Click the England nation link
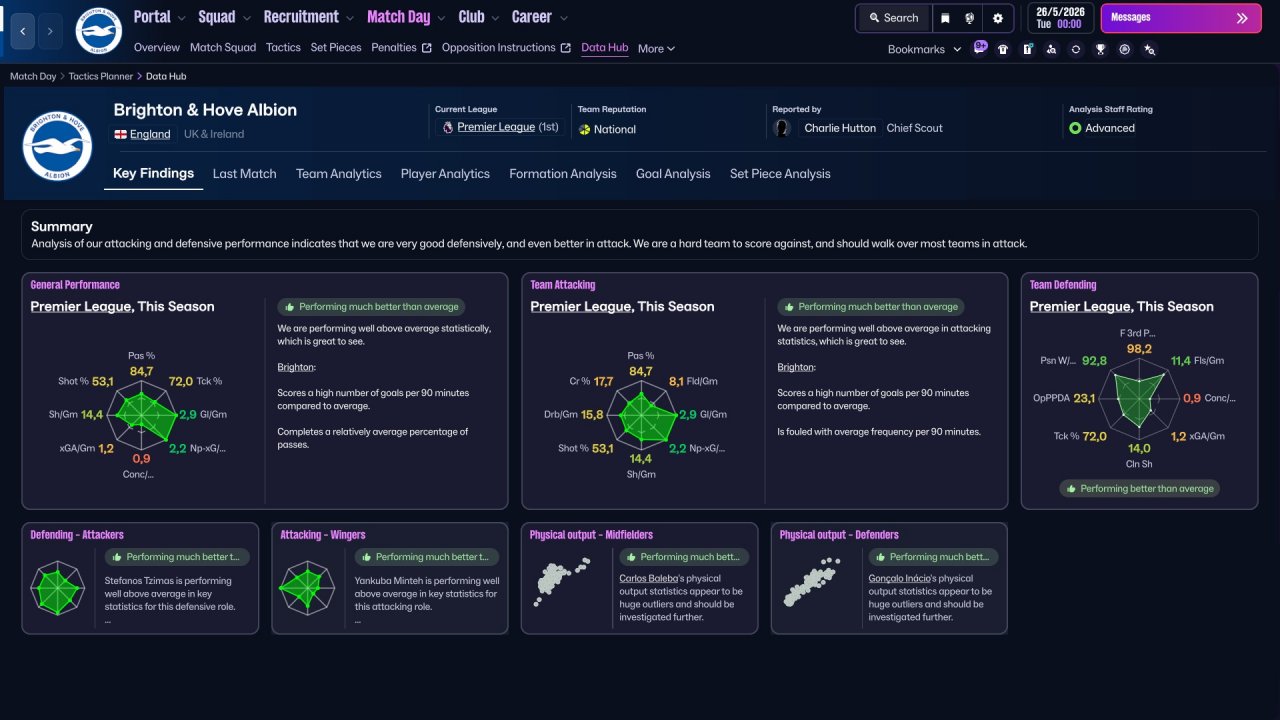 pyautogui.click(x=150, y=134)
